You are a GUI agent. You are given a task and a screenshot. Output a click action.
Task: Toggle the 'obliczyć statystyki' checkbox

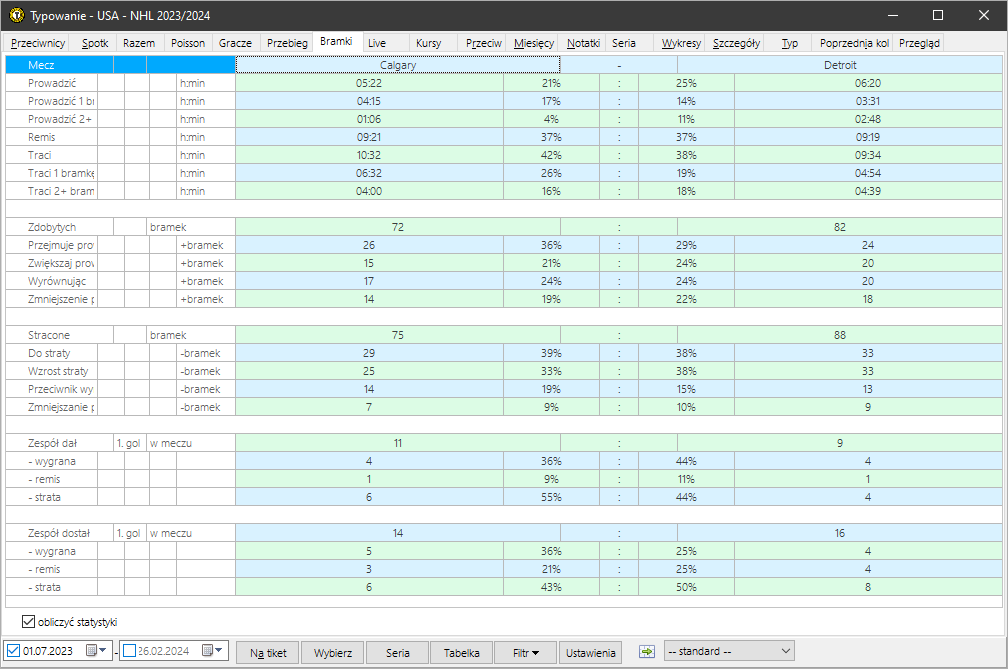pyautogui.click(x=28, y=622)
